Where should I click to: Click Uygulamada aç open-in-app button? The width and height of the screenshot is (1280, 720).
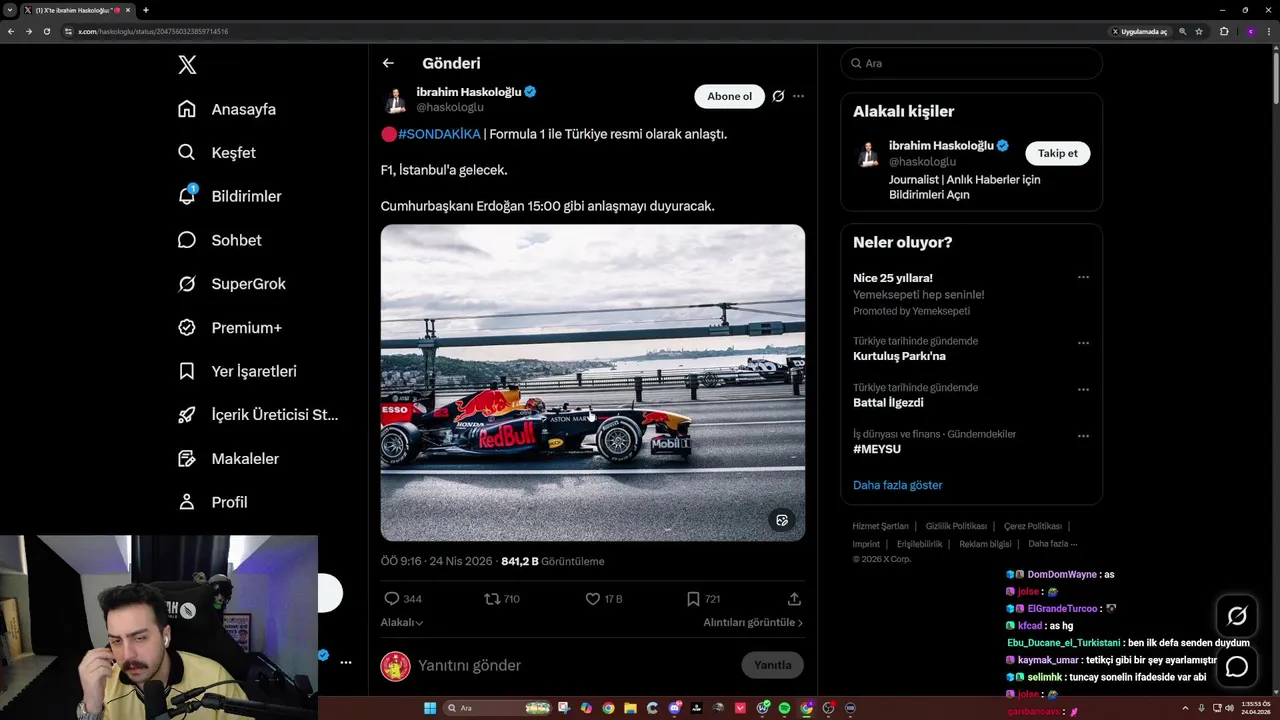(1140, 31)
